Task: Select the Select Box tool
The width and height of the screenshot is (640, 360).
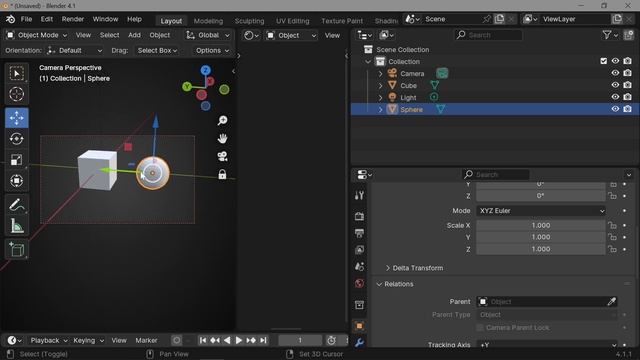Action: tap(17, 73)
